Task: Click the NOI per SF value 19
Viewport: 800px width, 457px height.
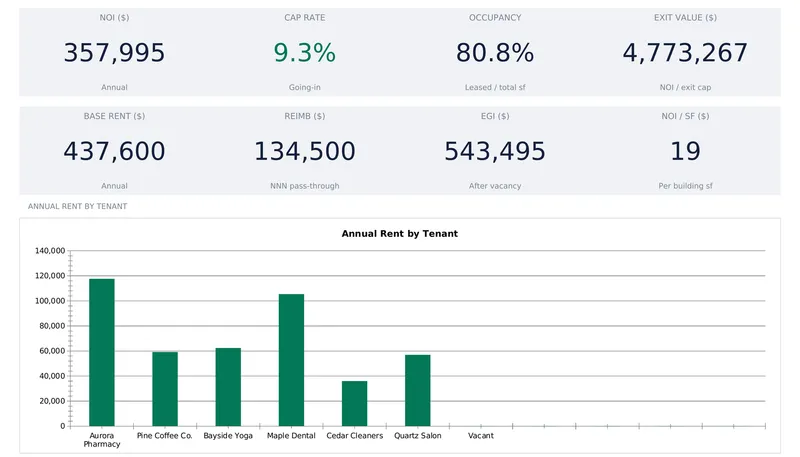Action: point(685,151)
